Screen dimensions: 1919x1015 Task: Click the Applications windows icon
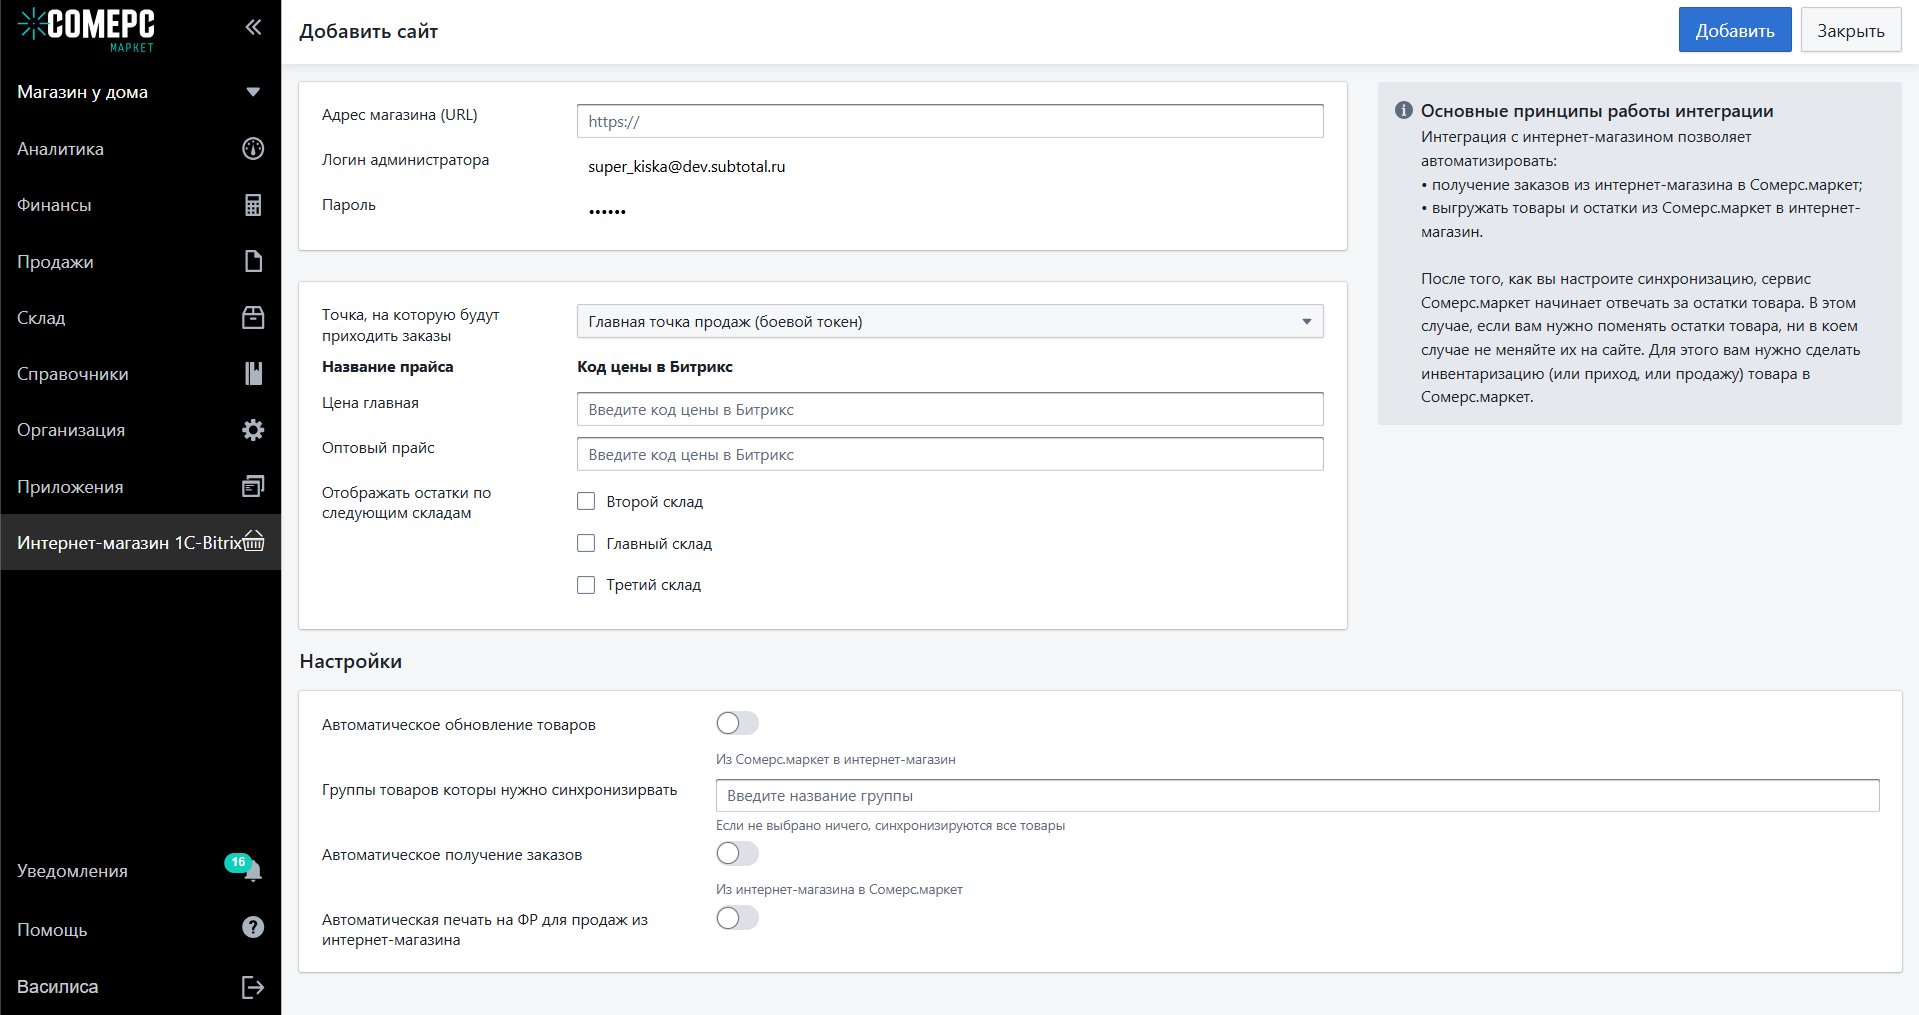point(253,486)
